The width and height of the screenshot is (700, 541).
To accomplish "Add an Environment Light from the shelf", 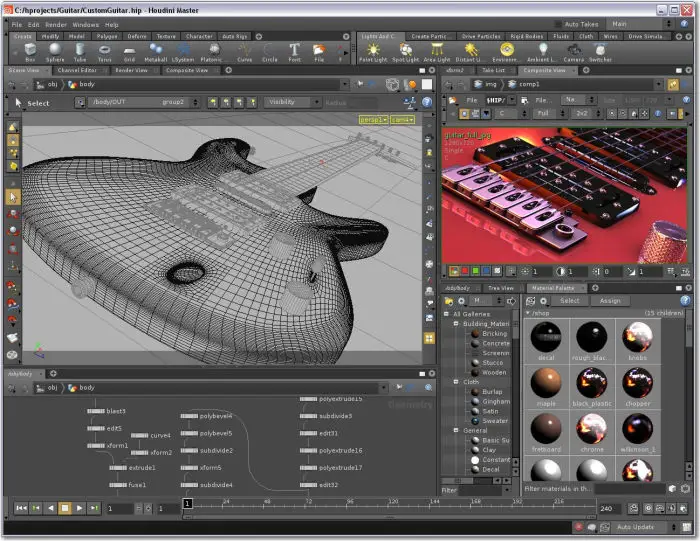I will 506,52.
